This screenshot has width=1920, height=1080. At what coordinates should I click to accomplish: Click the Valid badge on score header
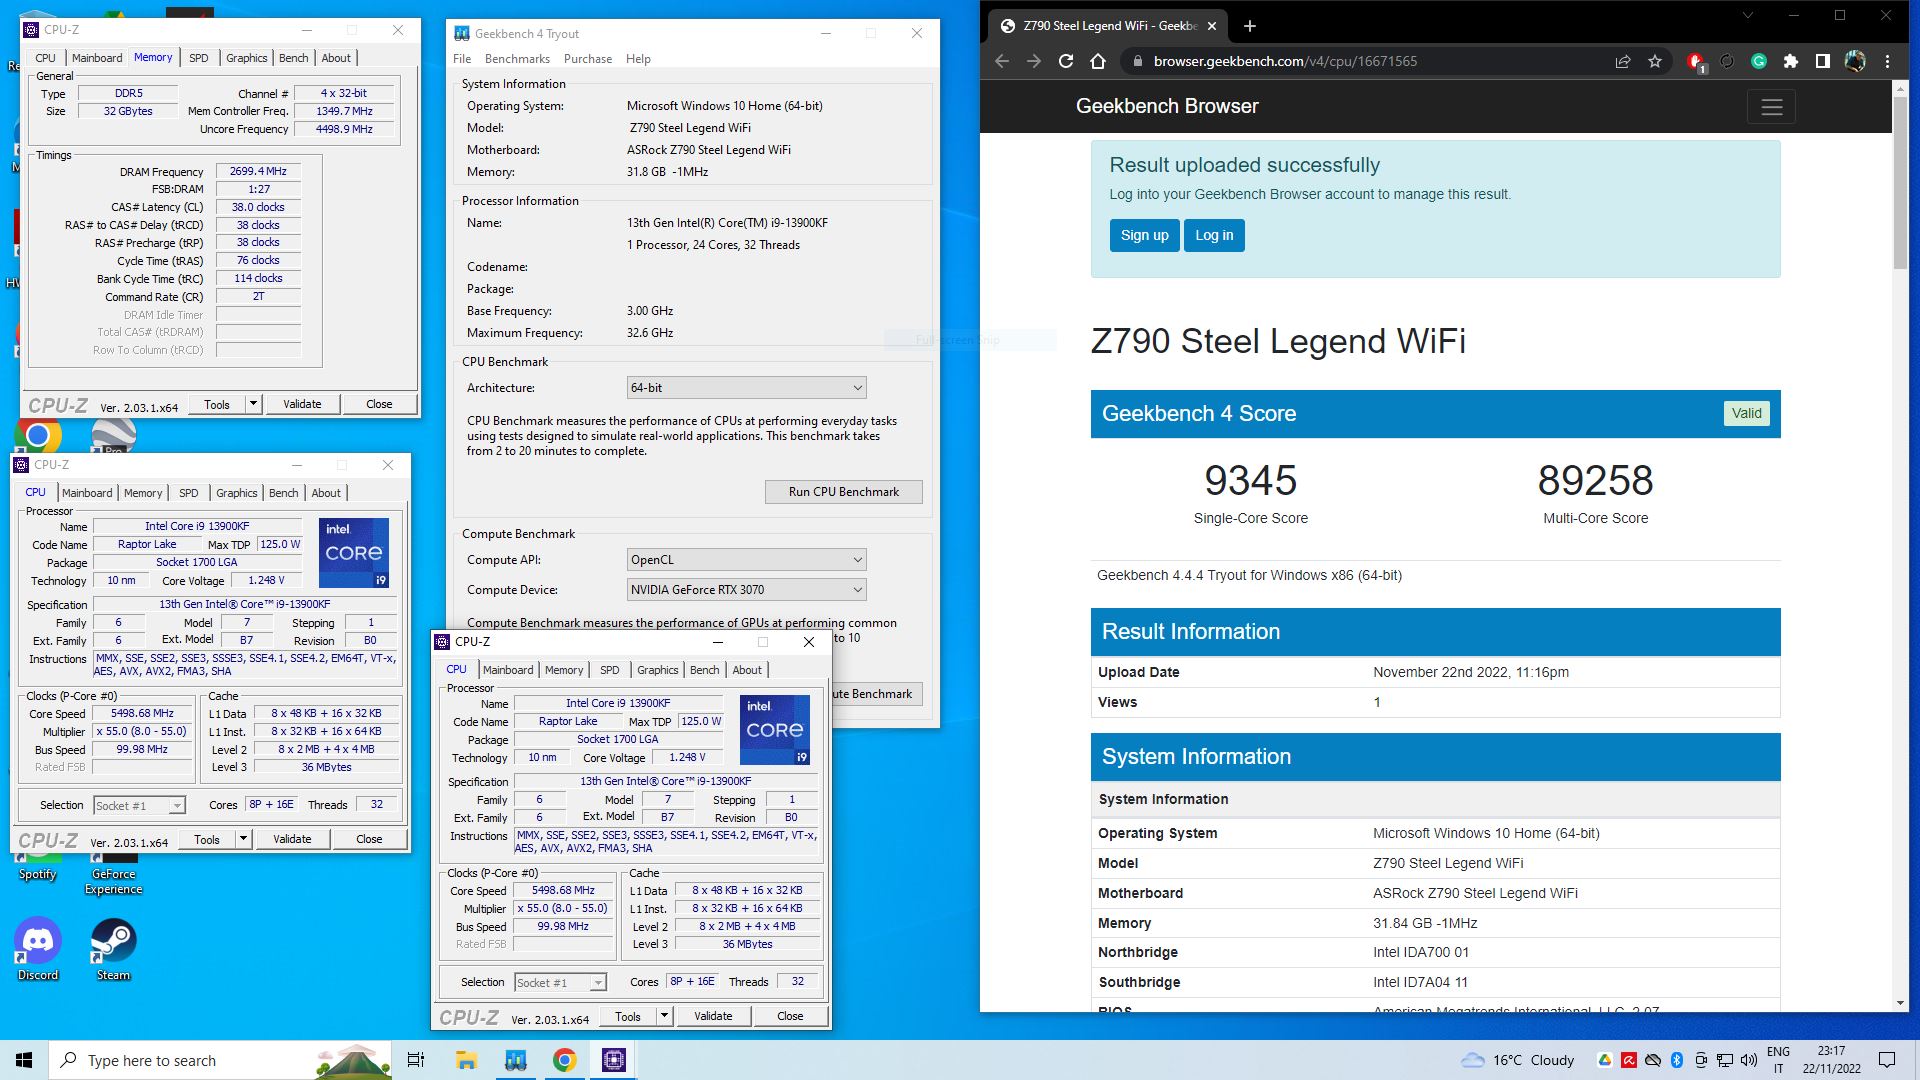1747,414
